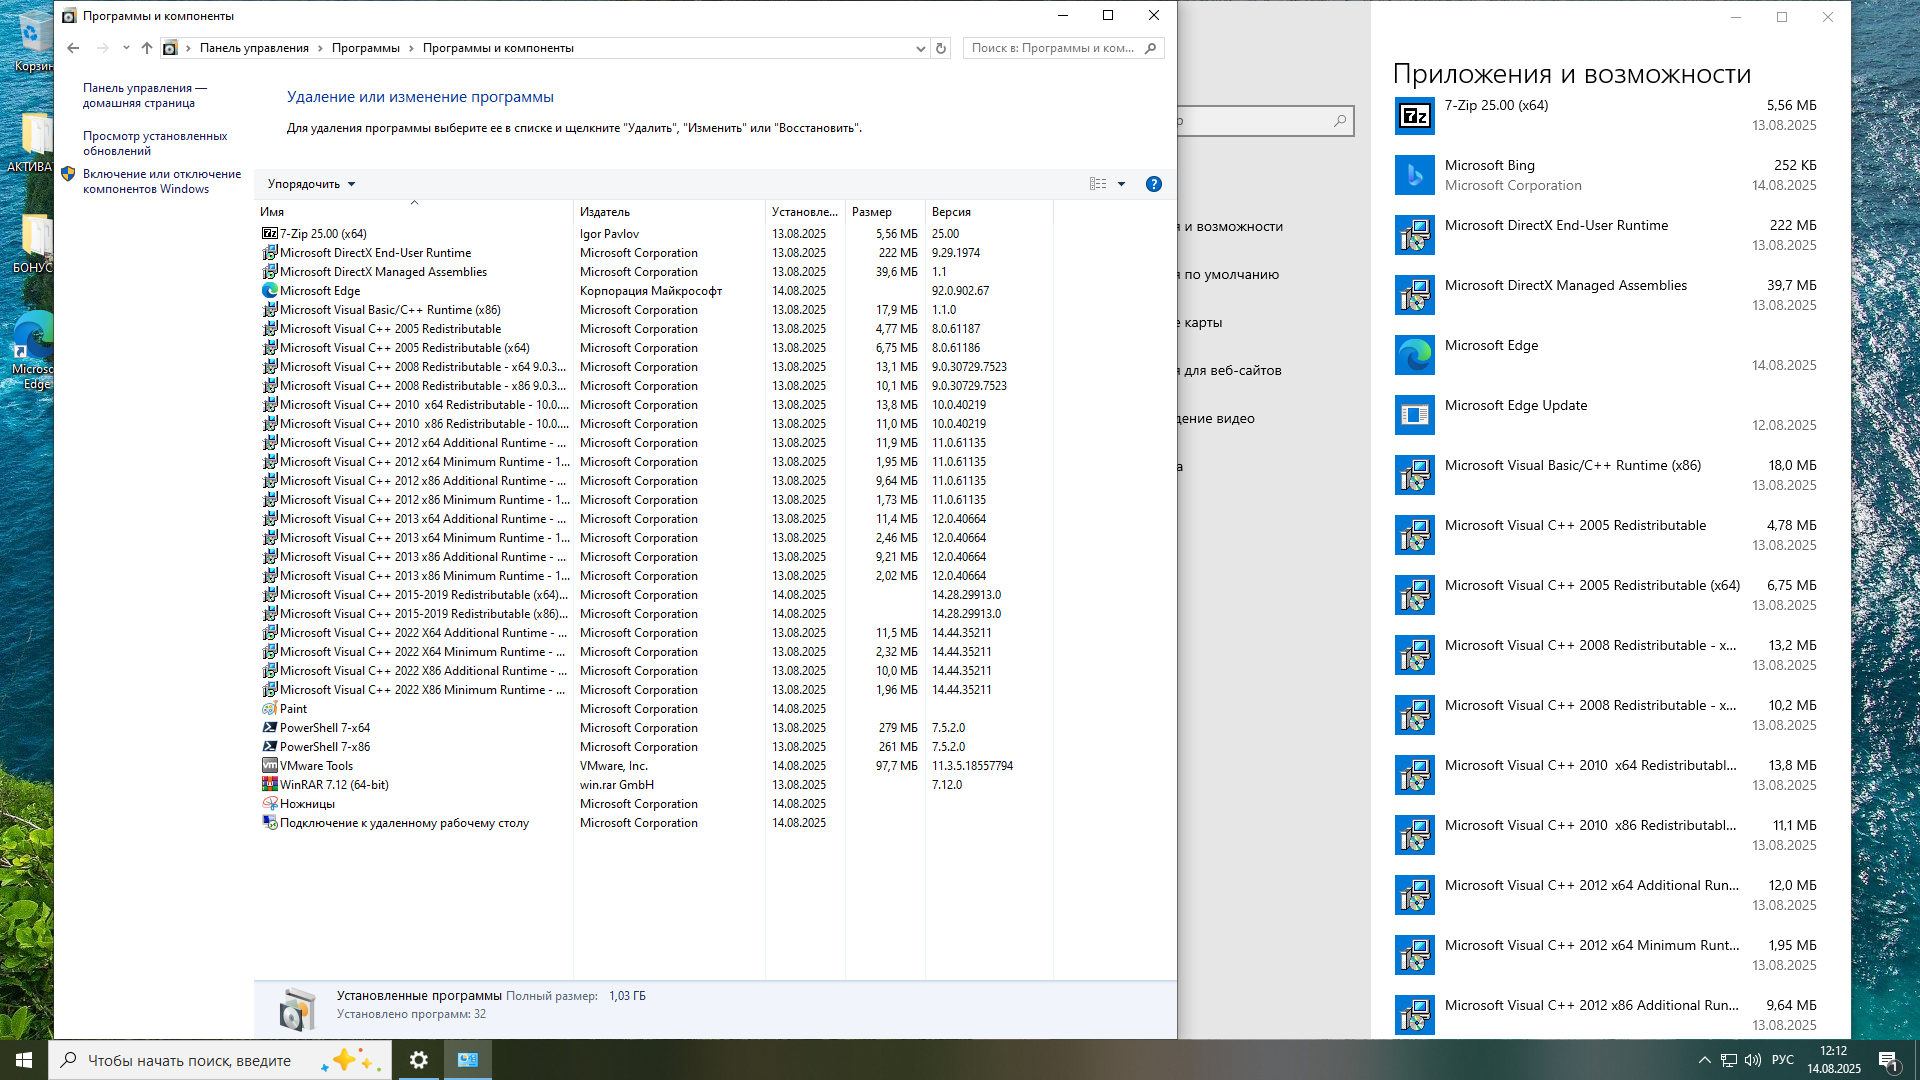The height and width of the screenshot is (1080, 1920).
Task: Open recent locations dropdown arrow near navigation
Action: [126, 48]
